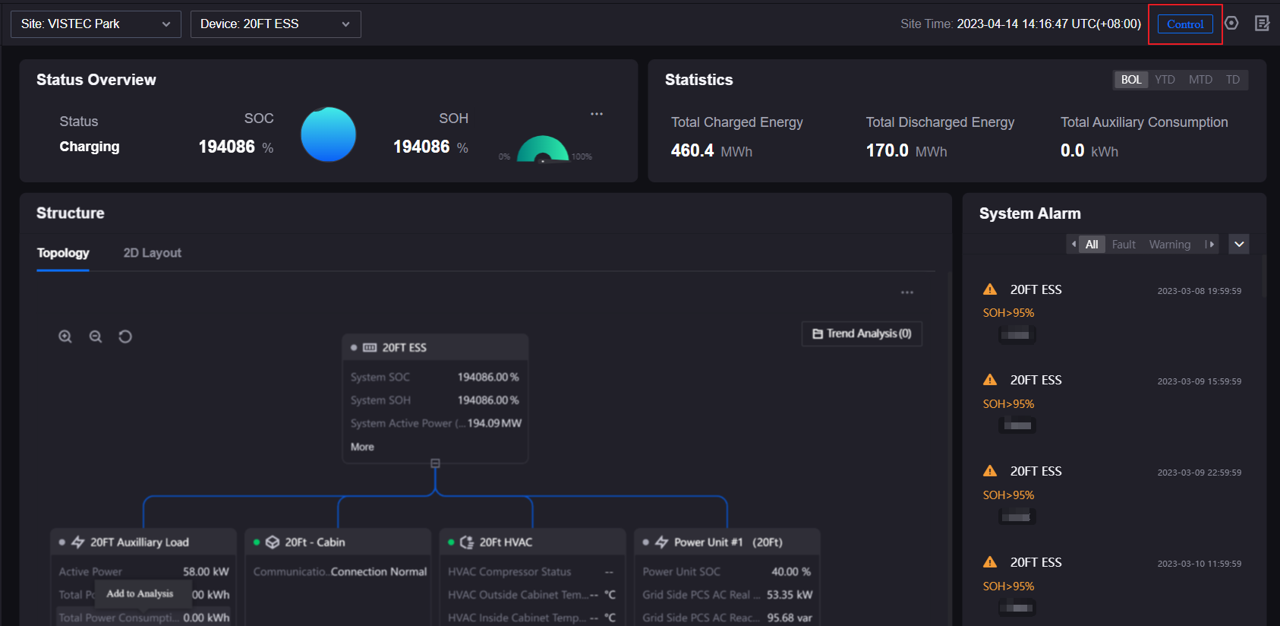Click the Control button
Image resolution: width=1280 pixels, height=626 pixels.
(x=1185, y=24)
